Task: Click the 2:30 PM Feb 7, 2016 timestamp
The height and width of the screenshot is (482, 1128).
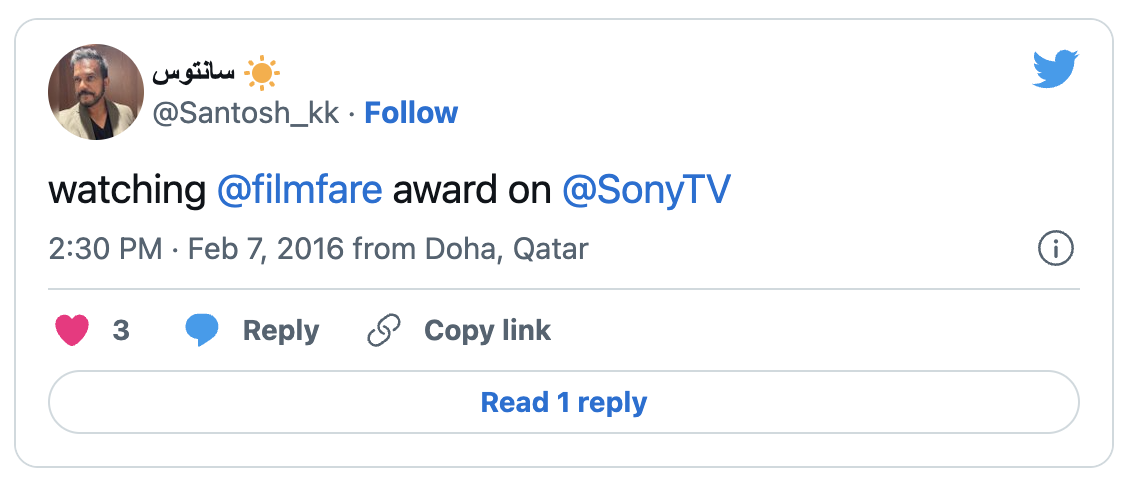Action: (x=198, y=248)
